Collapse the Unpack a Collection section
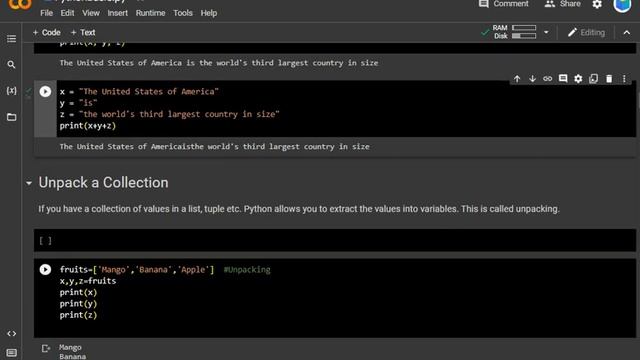The image size is (640, 360). [x=29, y=183]
